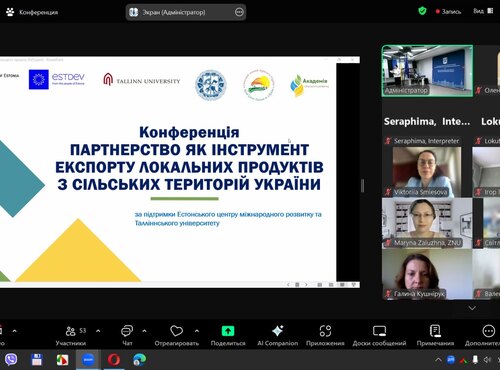Click the volume icon in system tray
The image size is (500, 370).
tap(487, 360)
